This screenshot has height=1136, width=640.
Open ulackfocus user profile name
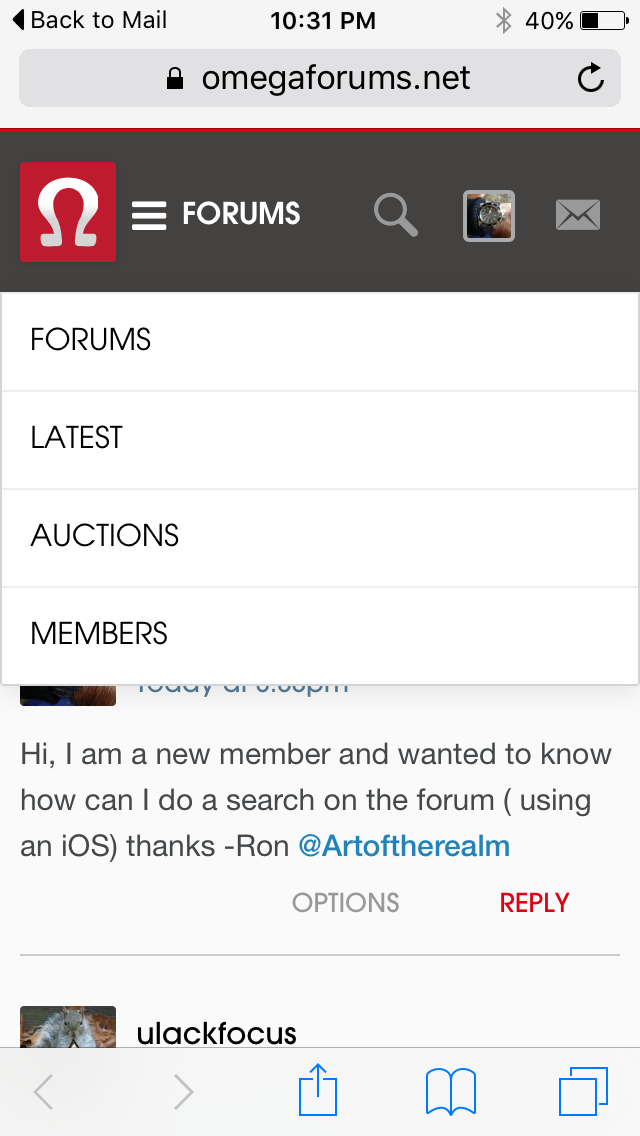point(216,1032)
